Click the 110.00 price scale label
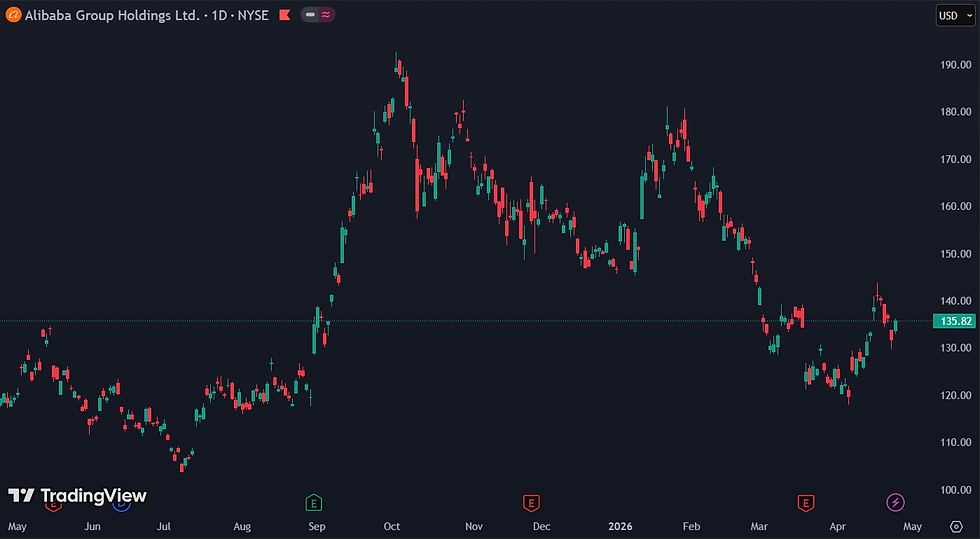Viewport: 980px width, 539px height. 956,442
